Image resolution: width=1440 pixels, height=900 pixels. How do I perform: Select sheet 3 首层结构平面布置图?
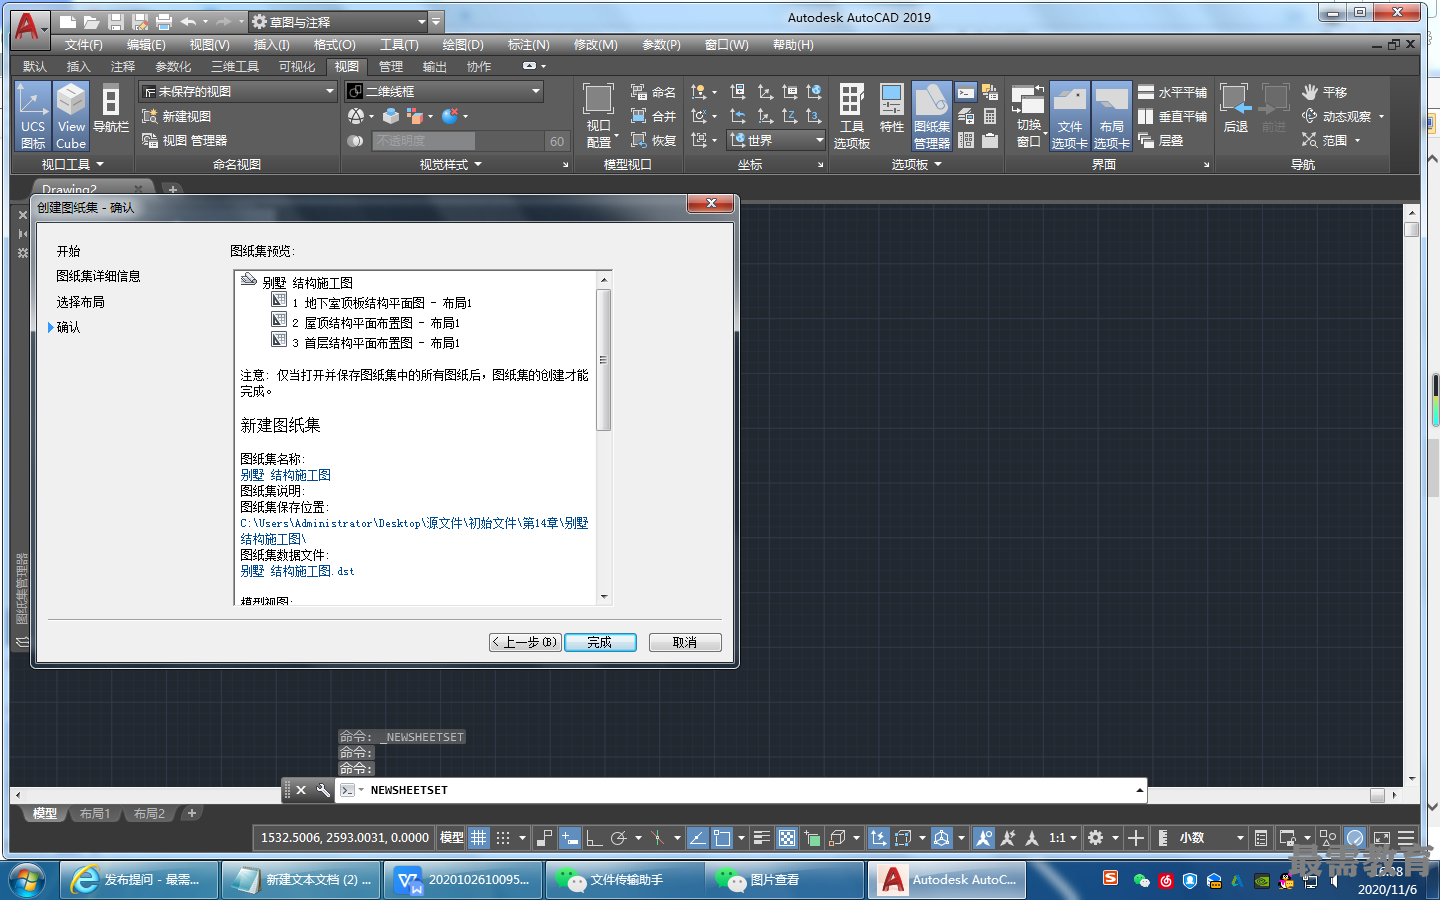pos(366,342)
